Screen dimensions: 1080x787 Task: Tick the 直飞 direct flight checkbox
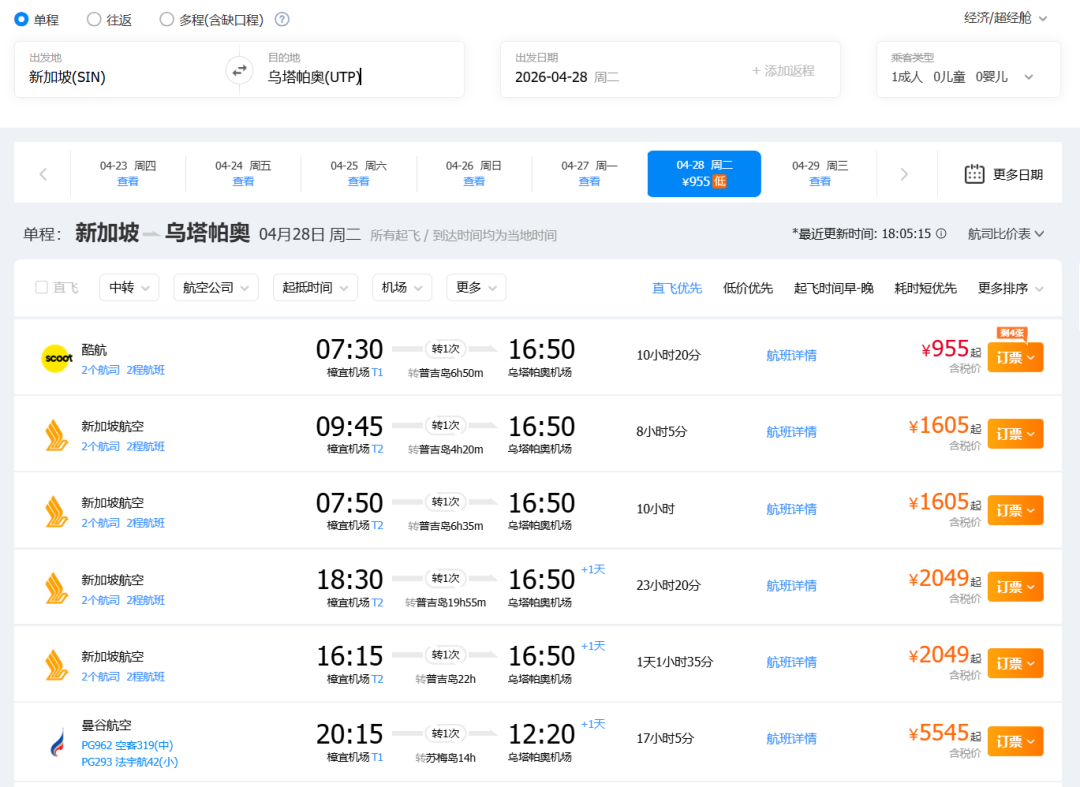click(42, 287)
